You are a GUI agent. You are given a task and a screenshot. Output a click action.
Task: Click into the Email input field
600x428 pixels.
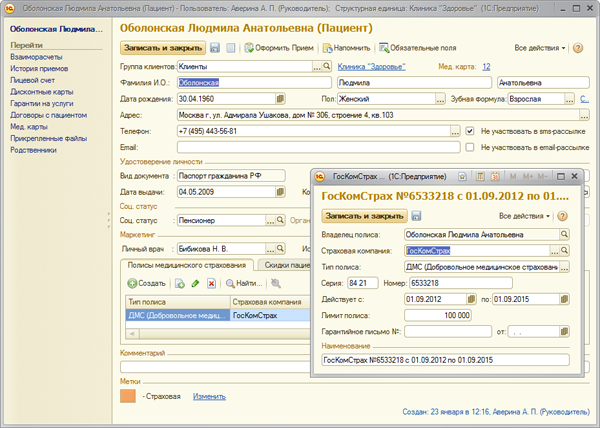[318, 147]
